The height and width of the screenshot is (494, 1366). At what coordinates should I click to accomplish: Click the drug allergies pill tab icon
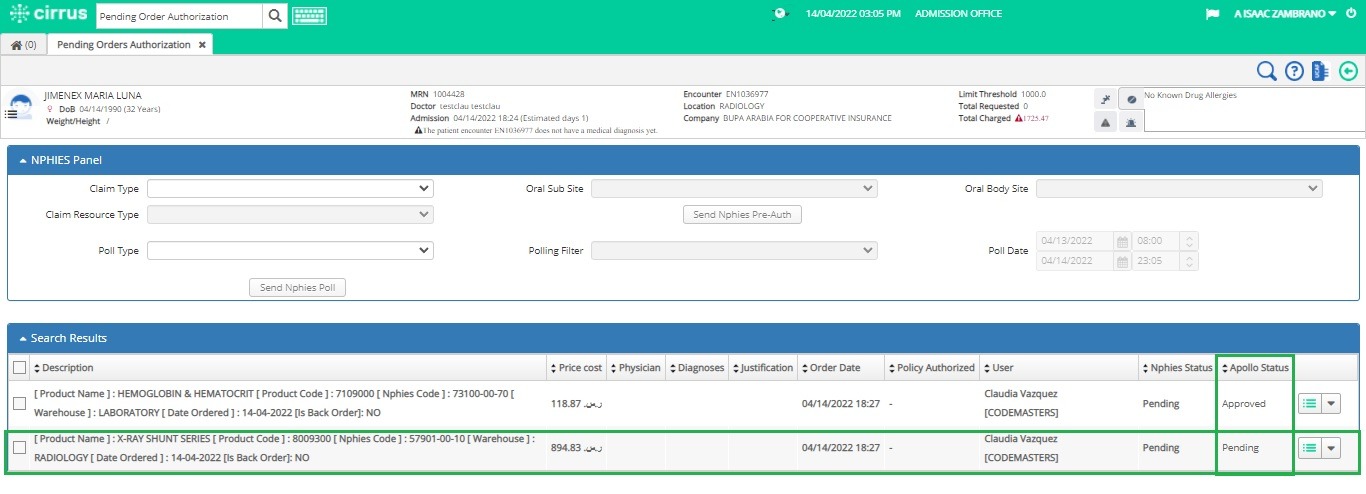tap(1131, 99)
